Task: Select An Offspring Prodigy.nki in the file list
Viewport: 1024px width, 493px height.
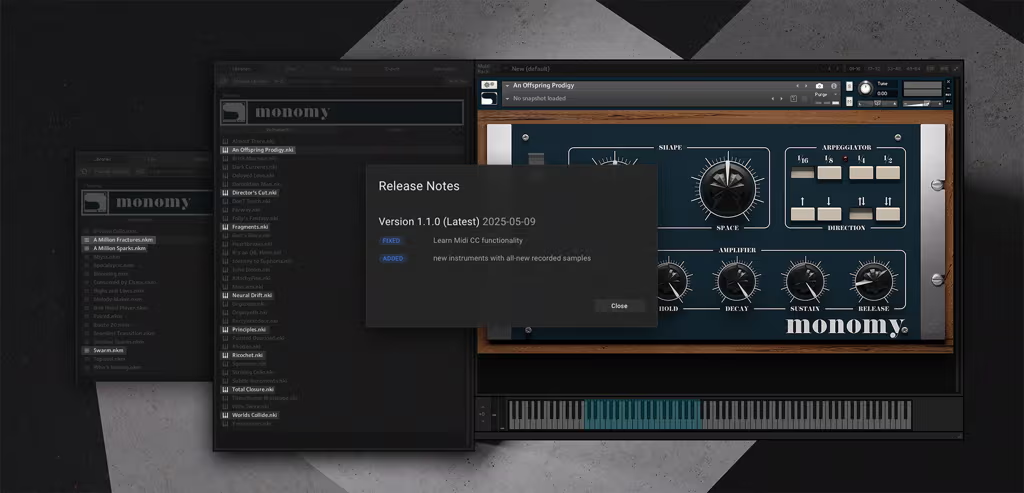Action: (258, 150)
